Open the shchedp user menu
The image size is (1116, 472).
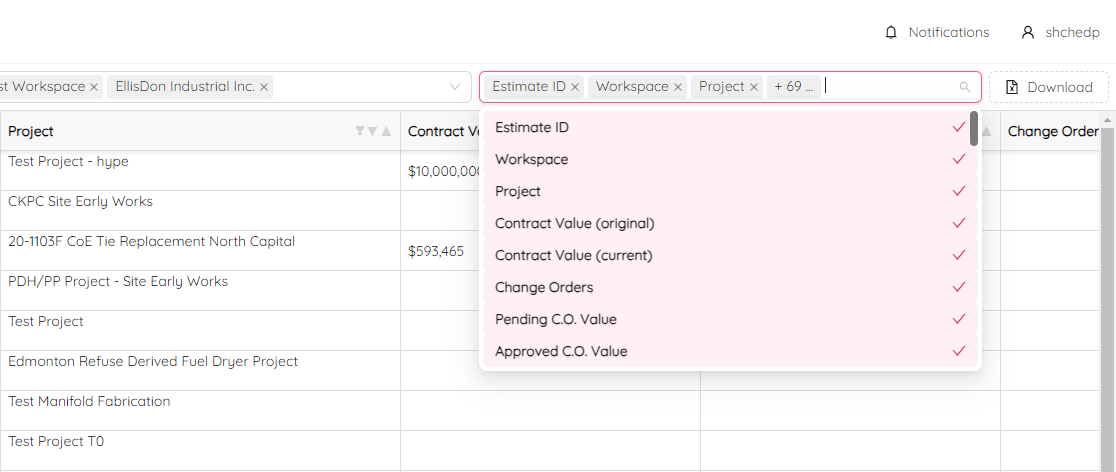click(x=1073, y=33)
